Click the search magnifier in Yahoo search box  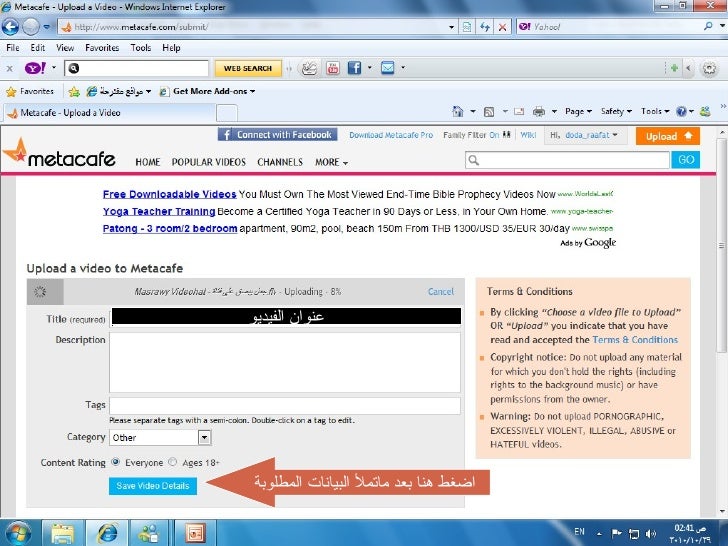click(708, 26)
